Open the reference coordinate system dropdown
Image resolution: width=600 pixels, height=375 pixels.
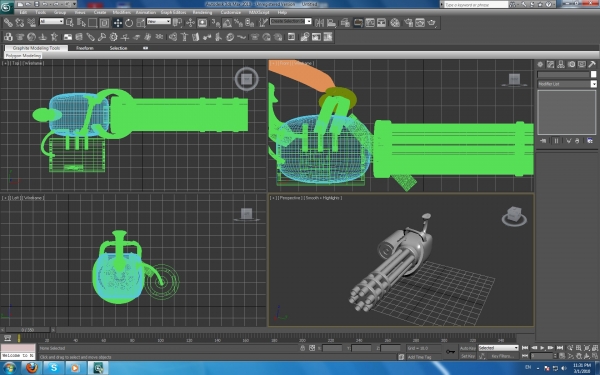[x=159, y=22]
